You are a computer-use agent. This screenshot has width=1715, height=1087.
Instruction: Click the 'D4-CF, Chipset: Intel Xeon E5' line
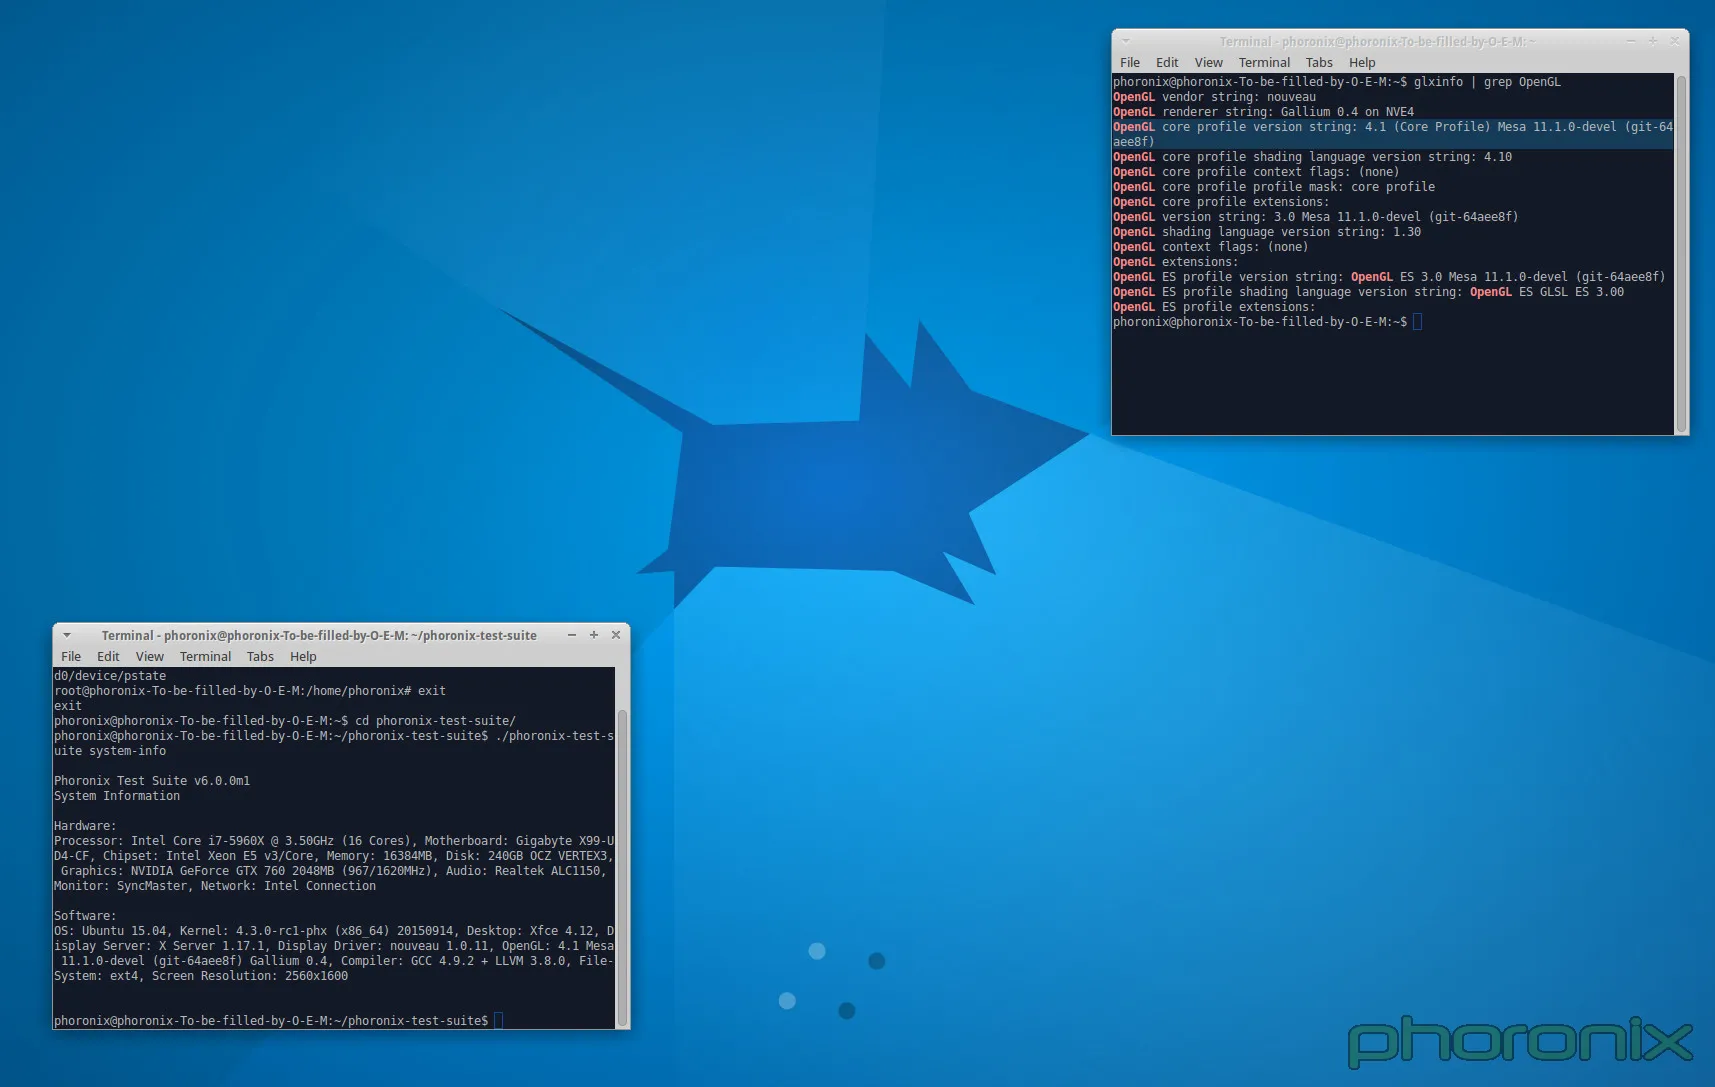point(334,856)
